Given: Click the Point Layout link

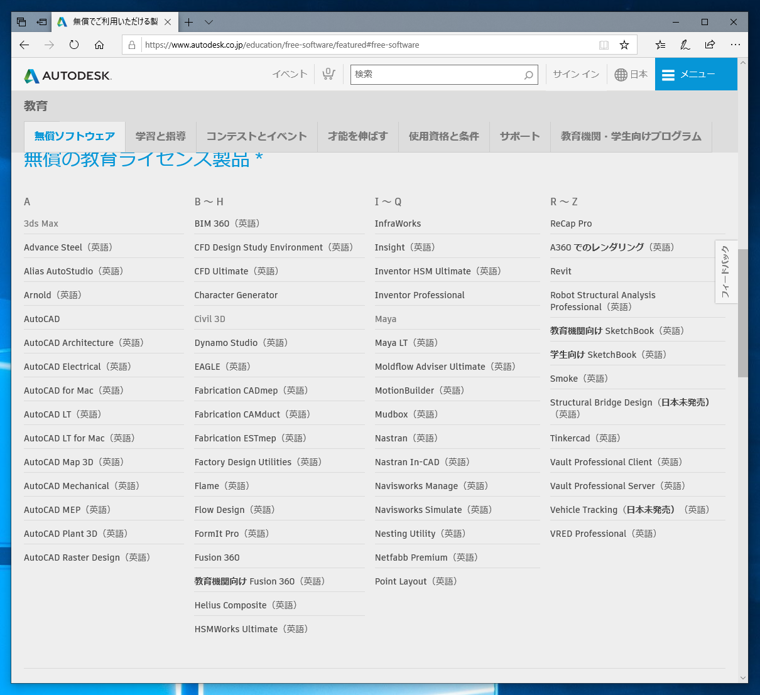Looking at the screenshot, I should click(x=416, y=581).
